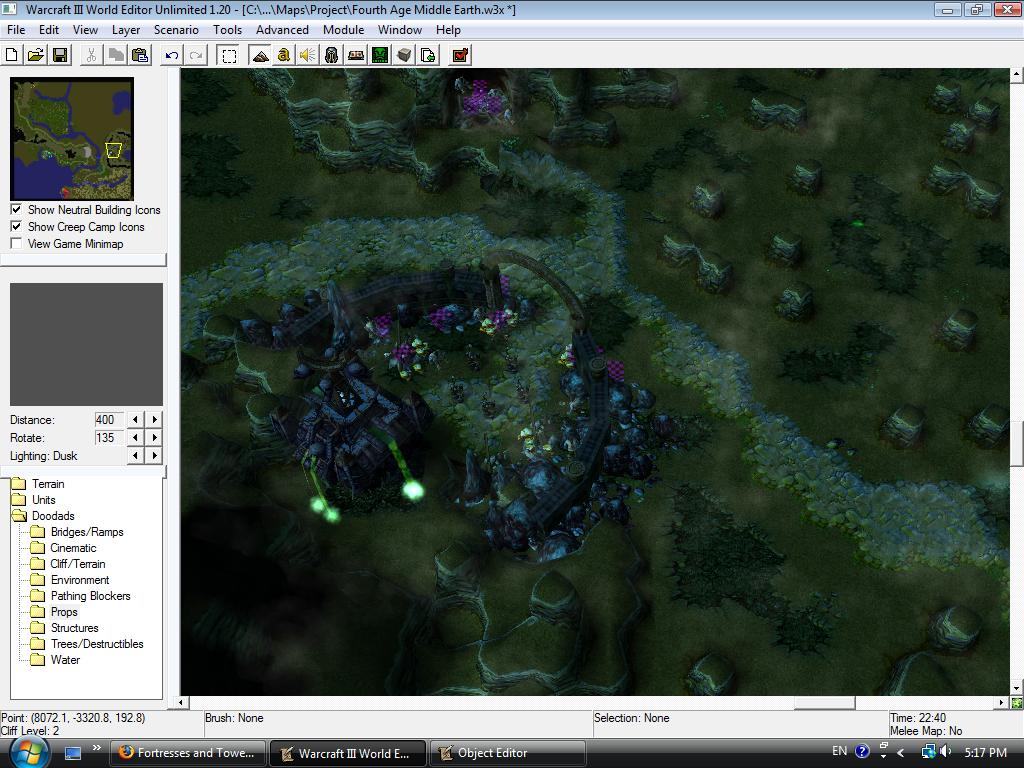1024x768 pixels.
Task: Click the Redo arrow icon
Action: point(196,56)
